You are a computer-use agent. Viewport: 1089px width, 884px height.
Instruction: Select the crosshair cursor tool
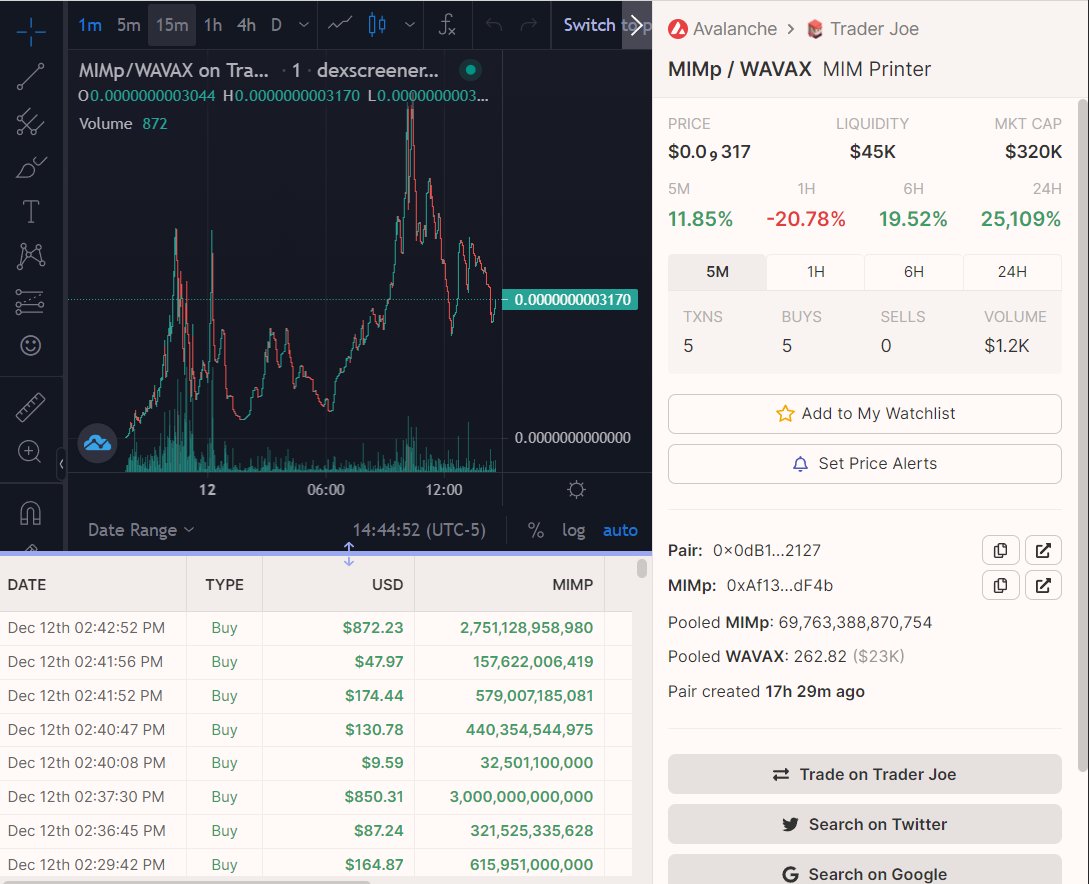[x=31, y=31]
